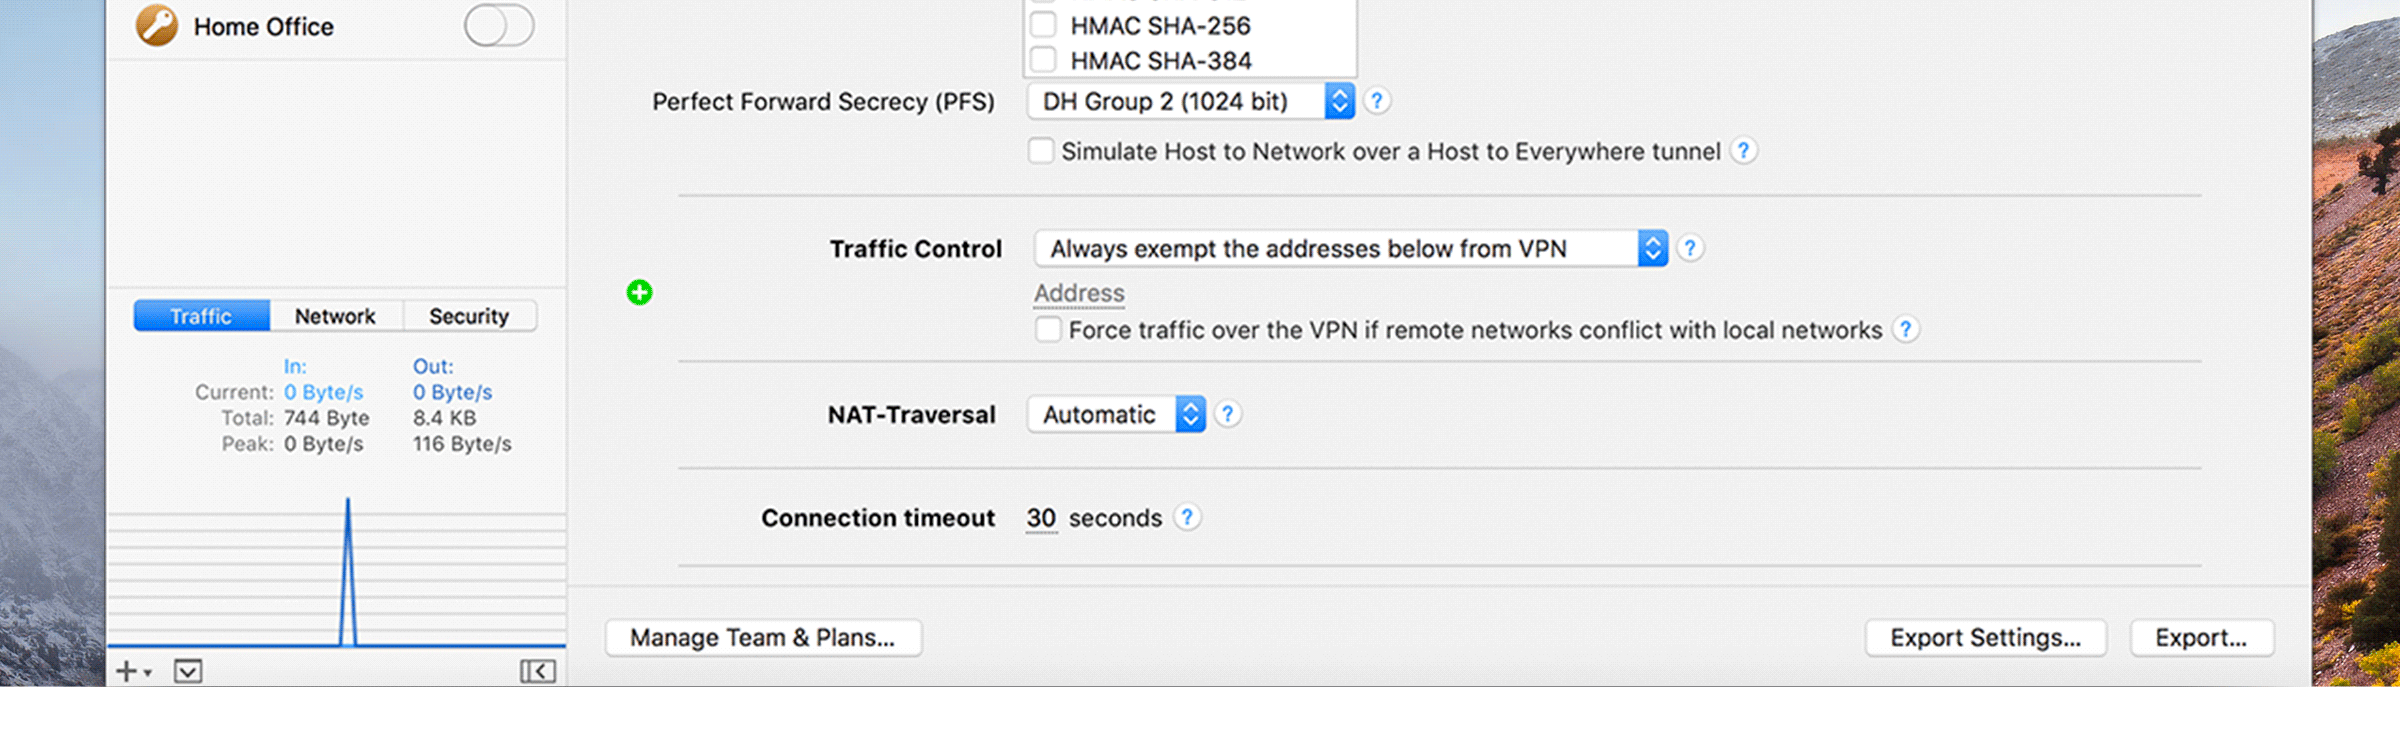The height and width of the screenshot is (731, 2400).
Task: Click the green add address plus icon
Action: point(639,292)
